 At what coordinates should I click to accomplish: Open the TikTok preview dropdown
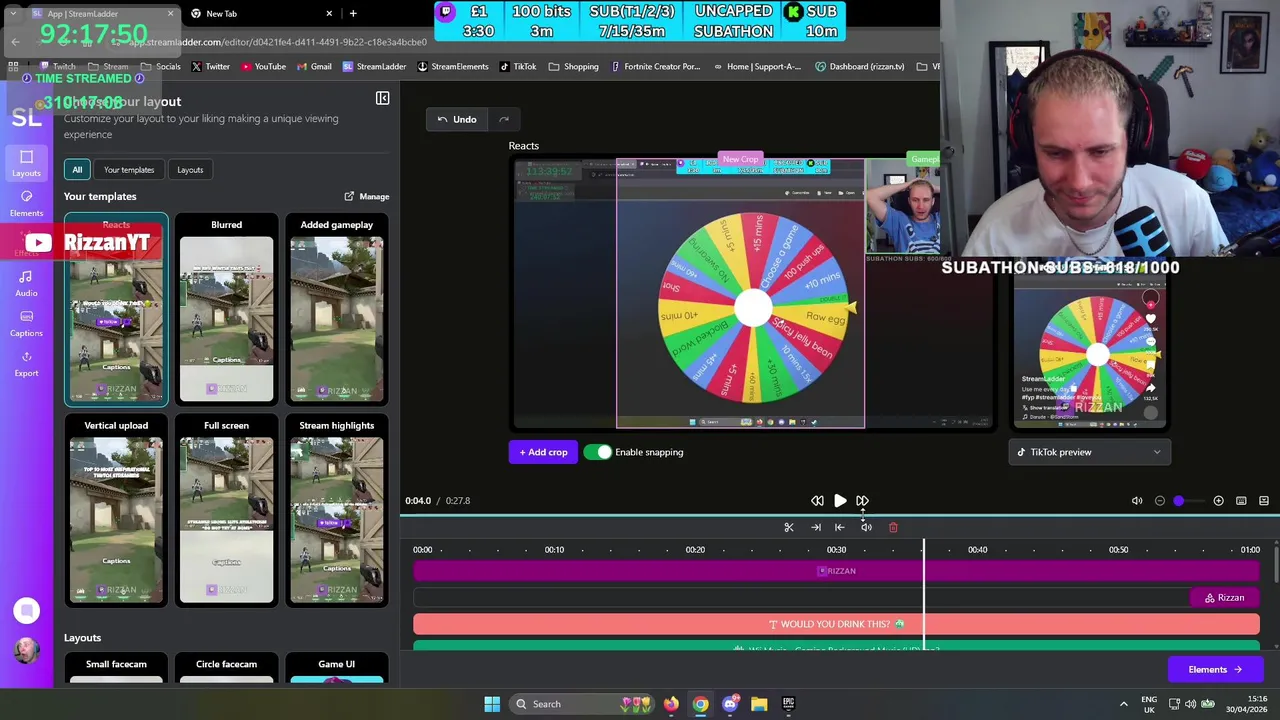point(1090,452)
